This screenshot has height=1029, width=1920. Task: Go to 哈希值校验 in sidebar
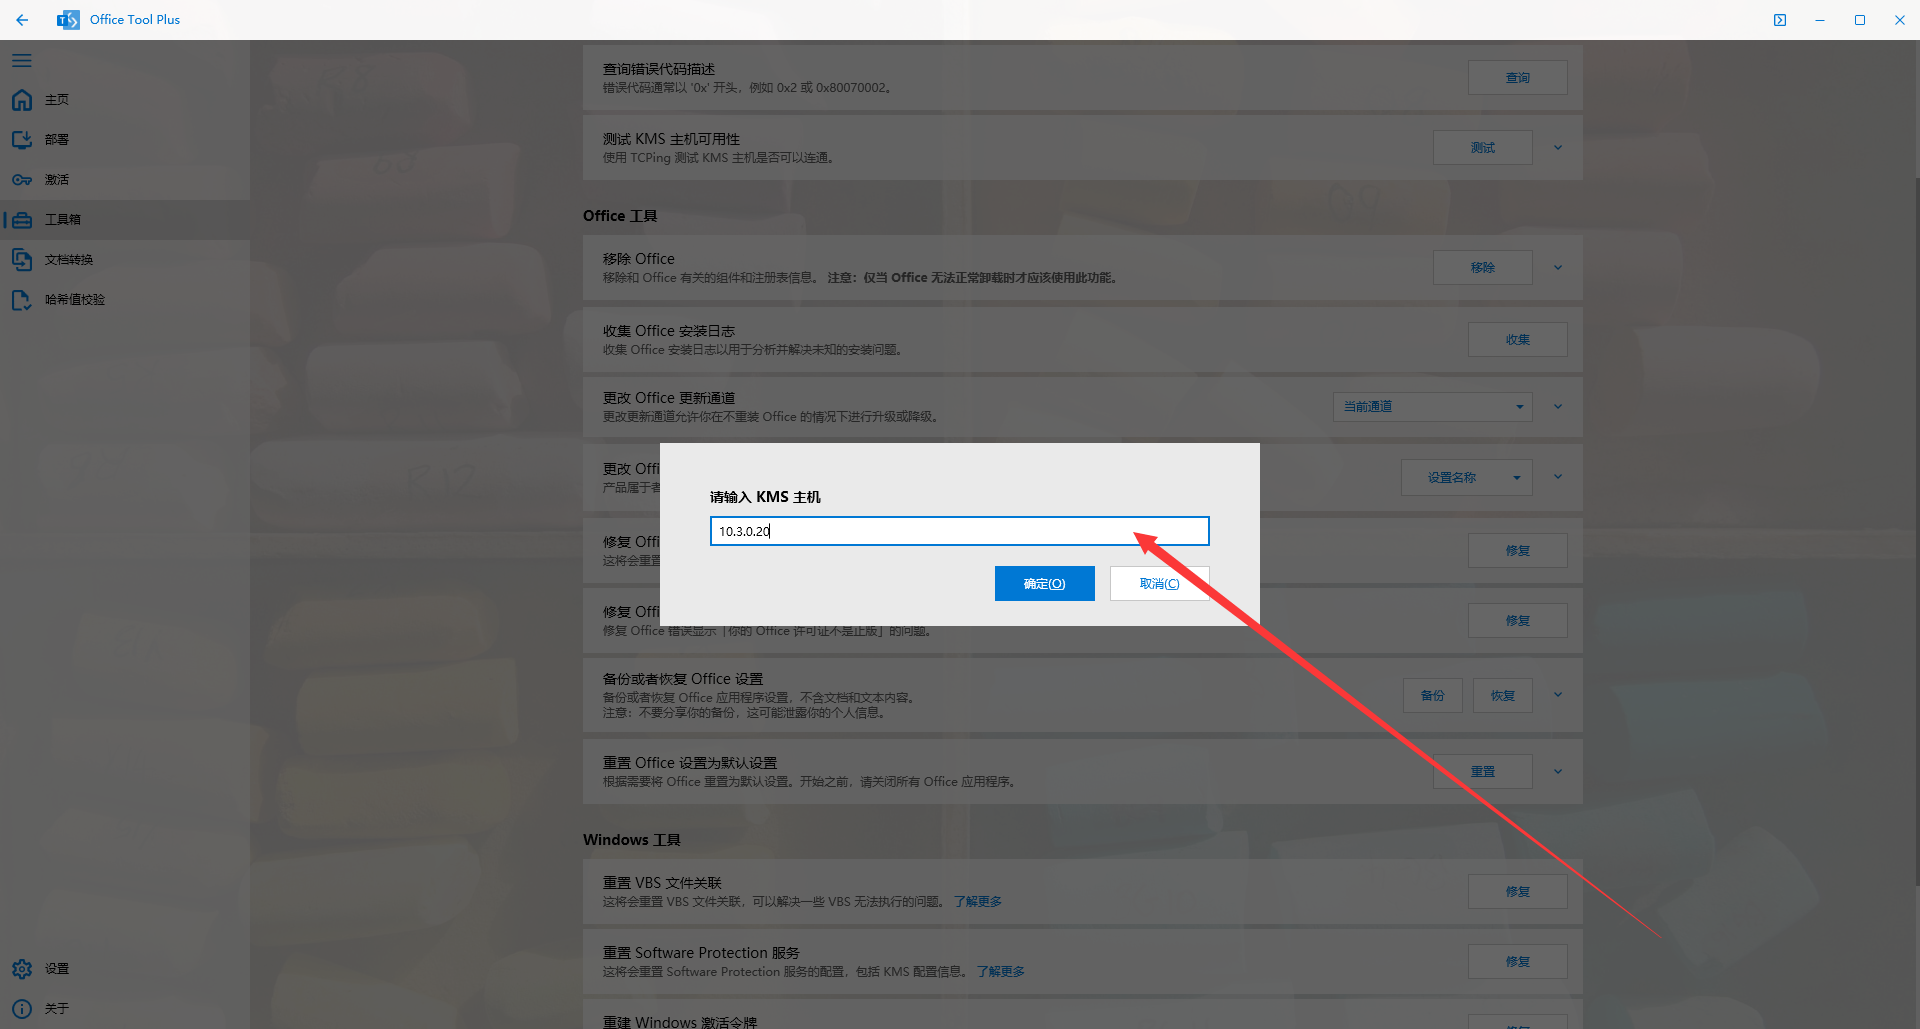pos(75,300)
